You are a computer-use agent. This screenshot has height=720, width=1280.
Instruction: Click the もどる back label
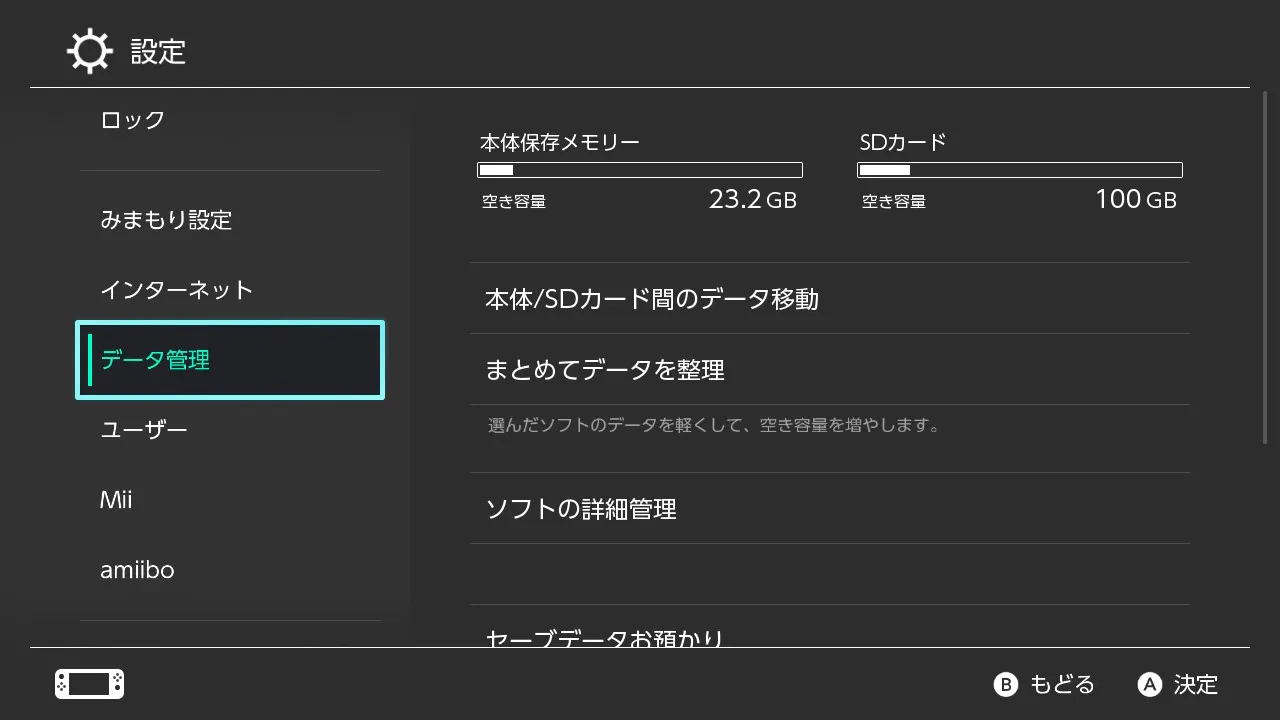click(1061, 684)
